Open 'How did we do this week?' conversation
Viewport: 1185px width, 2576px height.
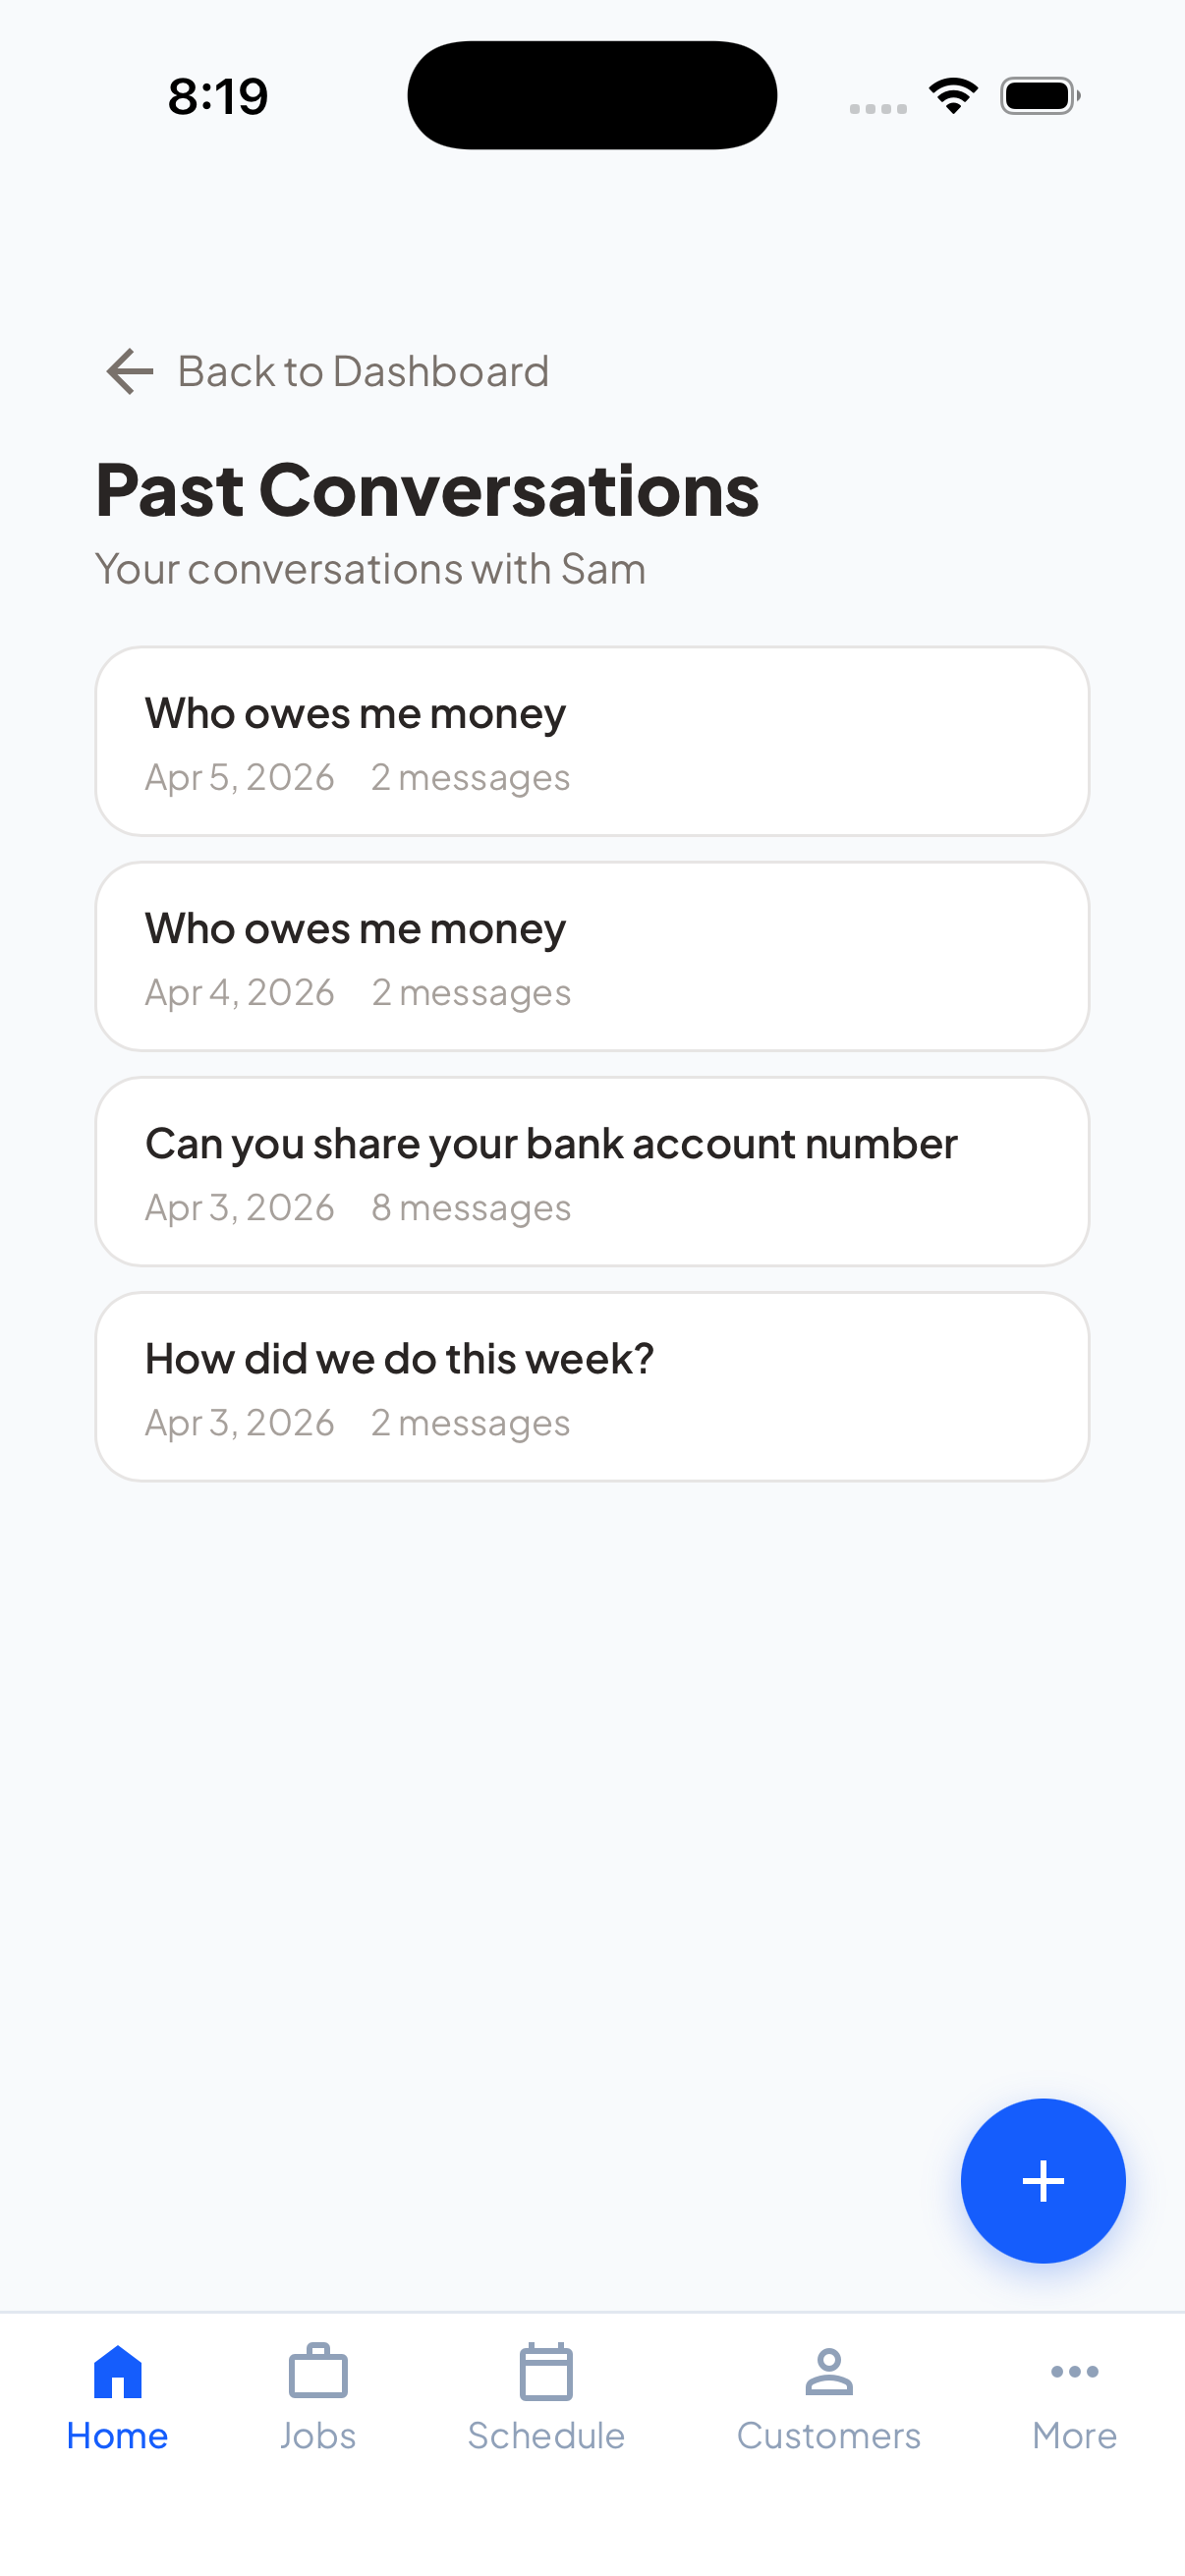[x=592, y=1386]
